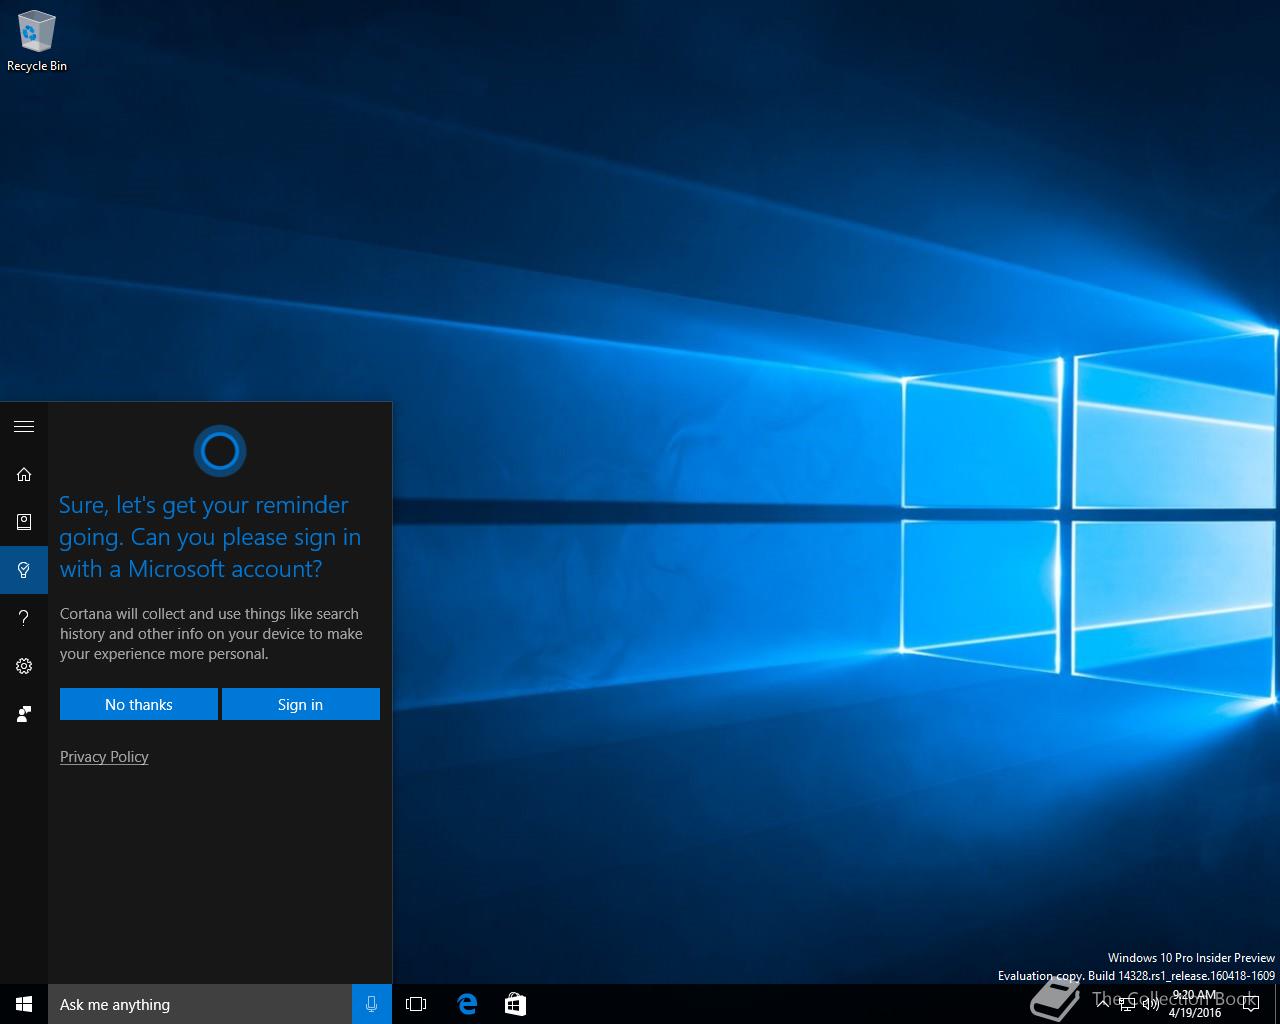Open the Feedback icon in Cortana sidebar
Screen dimensions: 1280x1024
[24, 714]
